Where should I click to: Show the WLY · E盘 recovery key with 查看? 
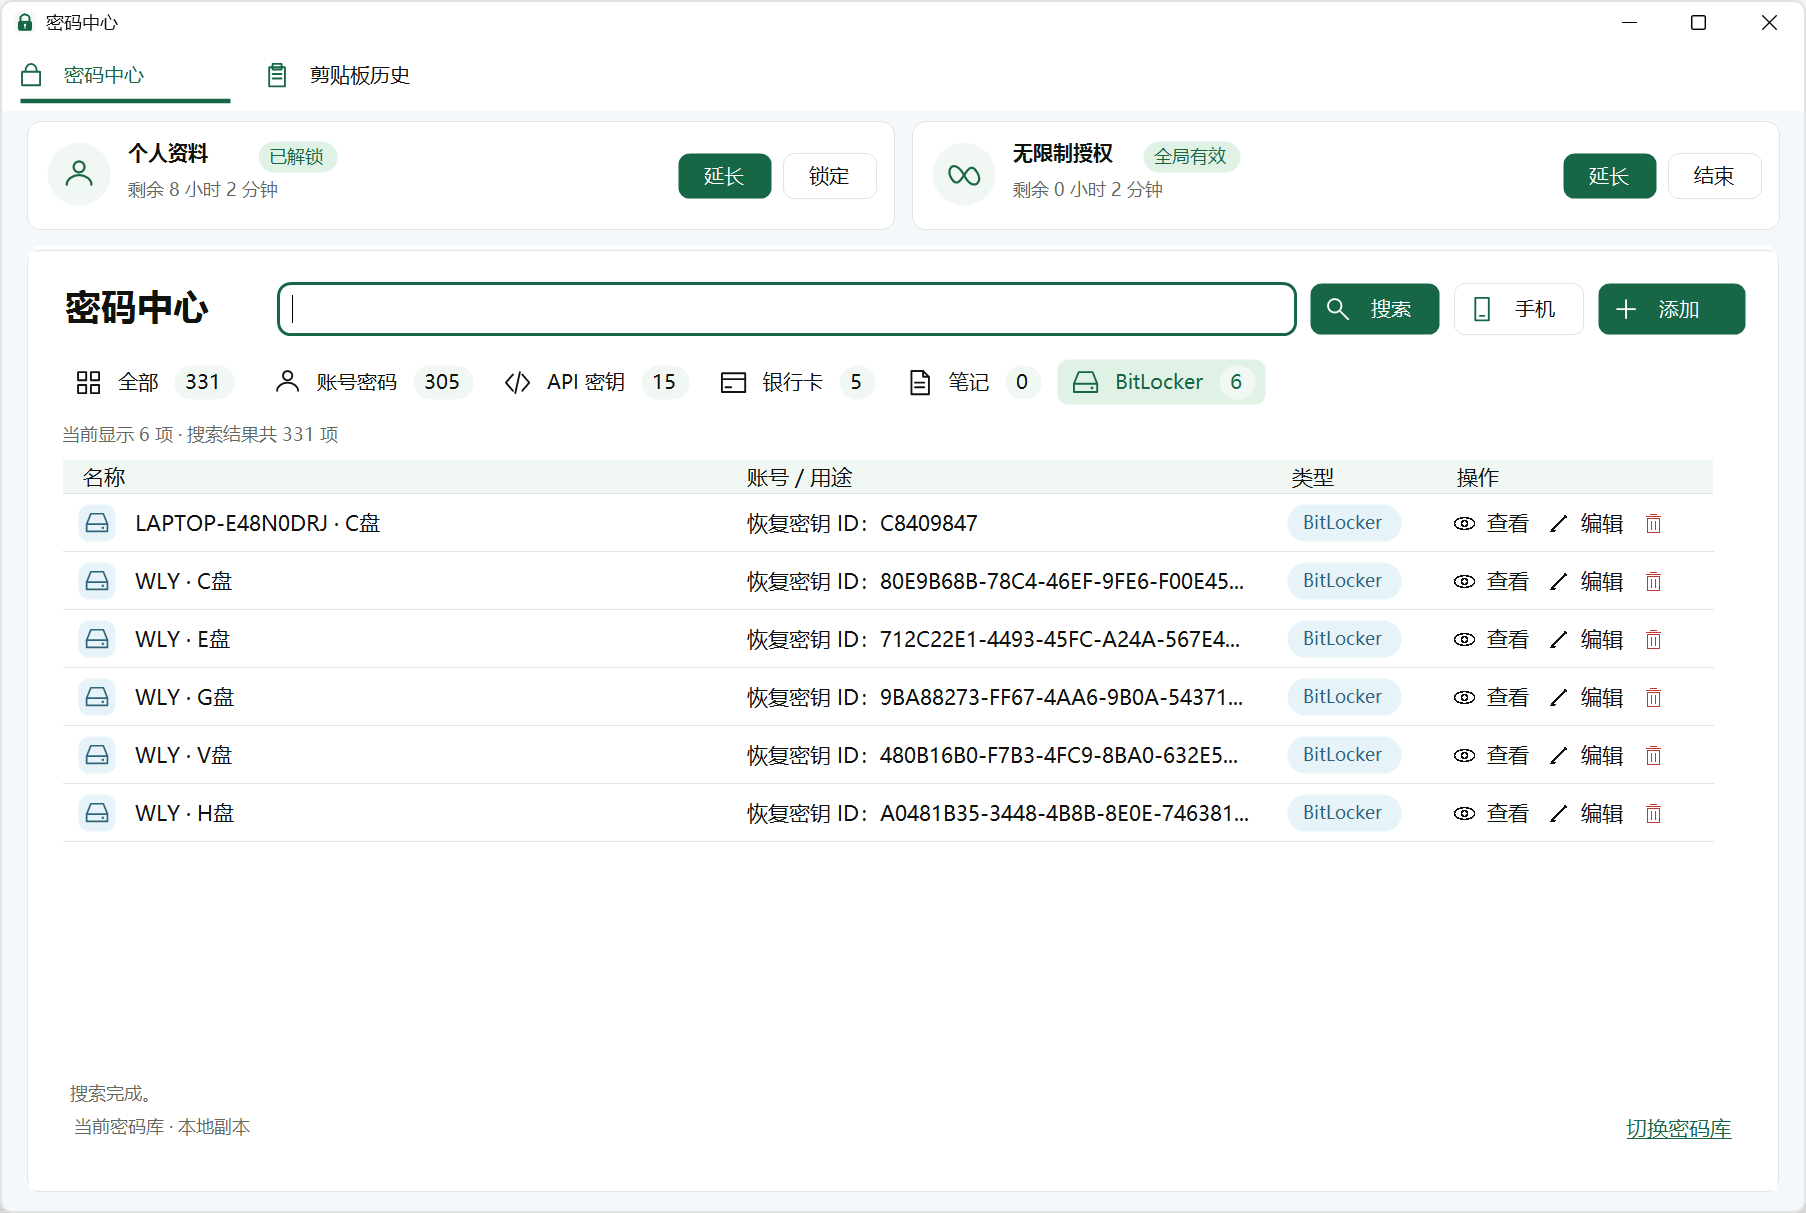tap(1490, 639)
